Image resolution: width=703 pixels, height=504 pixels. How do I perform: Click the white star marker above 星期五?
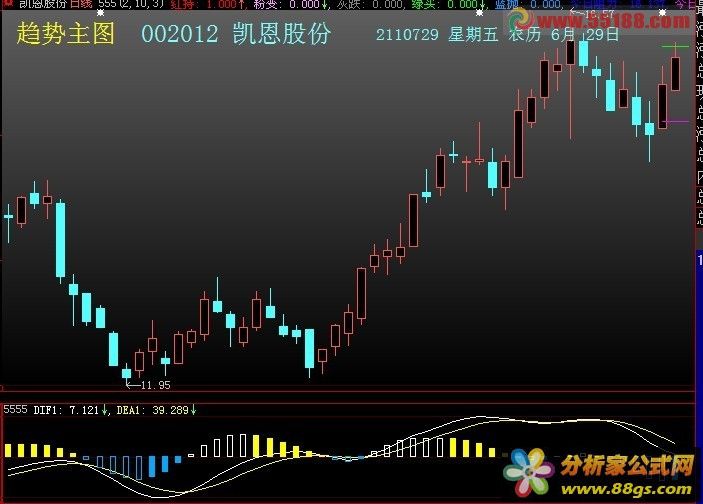[479, 13]
